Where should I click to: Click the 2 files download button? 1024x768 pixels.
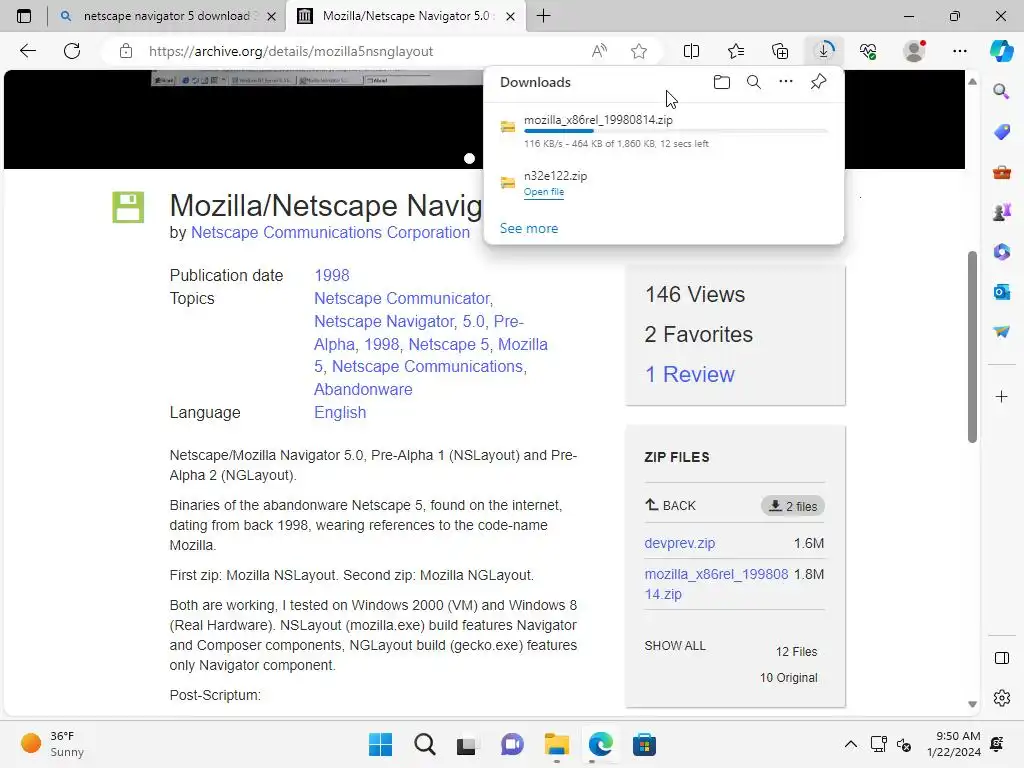pyautogui.click(x=792, y=506)
